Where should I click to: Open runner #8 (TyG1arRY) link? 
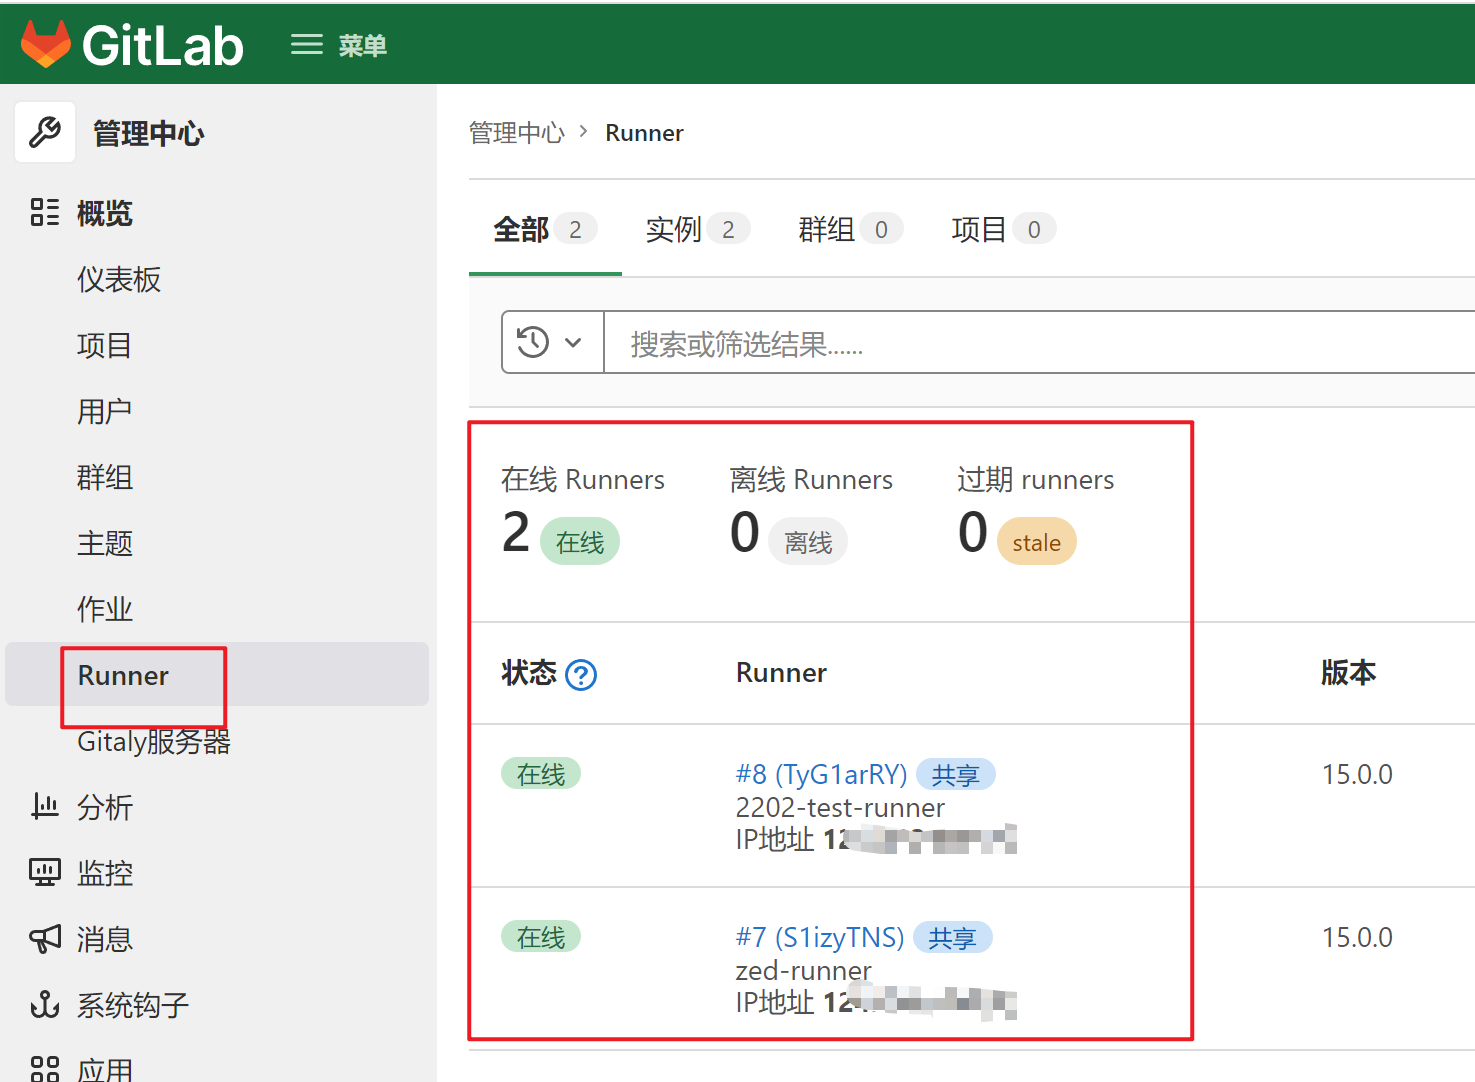[x=821, y=774]
